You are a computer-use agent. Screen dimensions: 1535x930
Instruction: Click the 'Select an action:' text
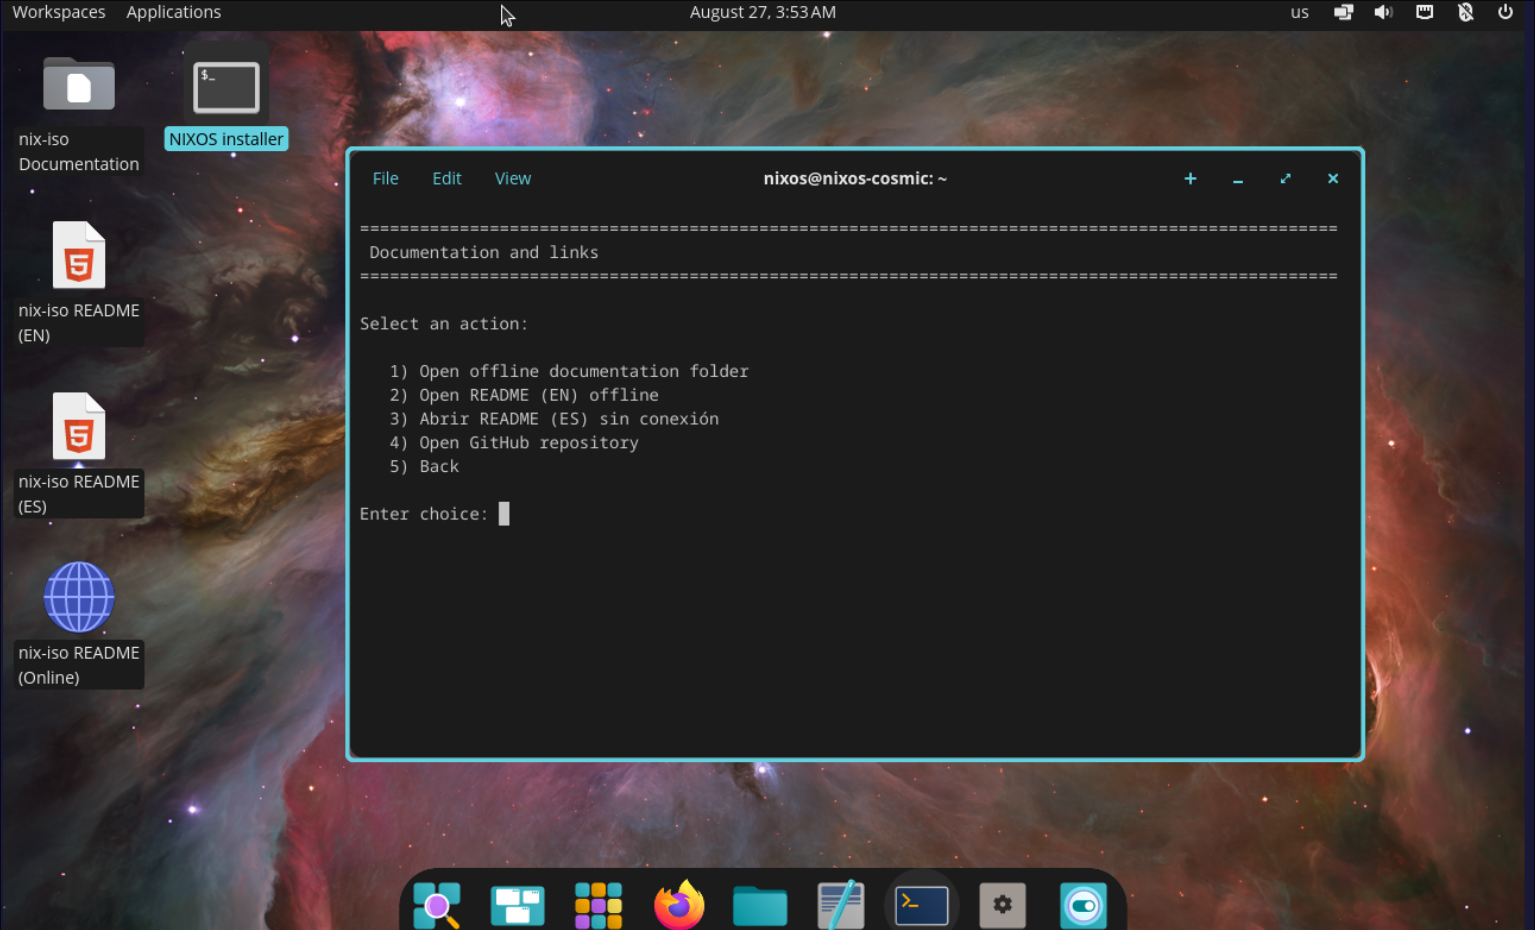tap(444, 324)
